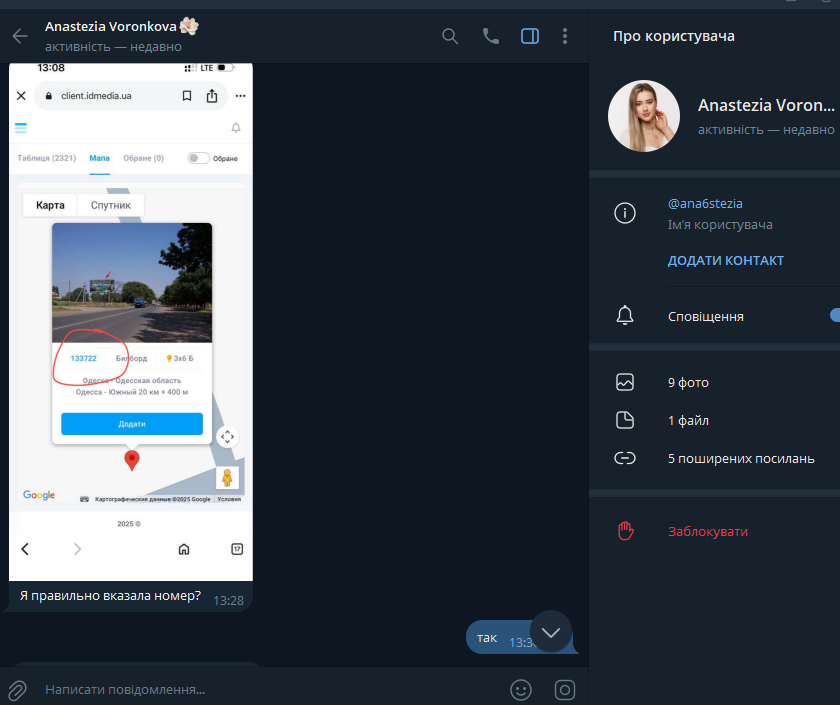Toggle the user info side panel
840x705 pixels.
tap(530, 36)
